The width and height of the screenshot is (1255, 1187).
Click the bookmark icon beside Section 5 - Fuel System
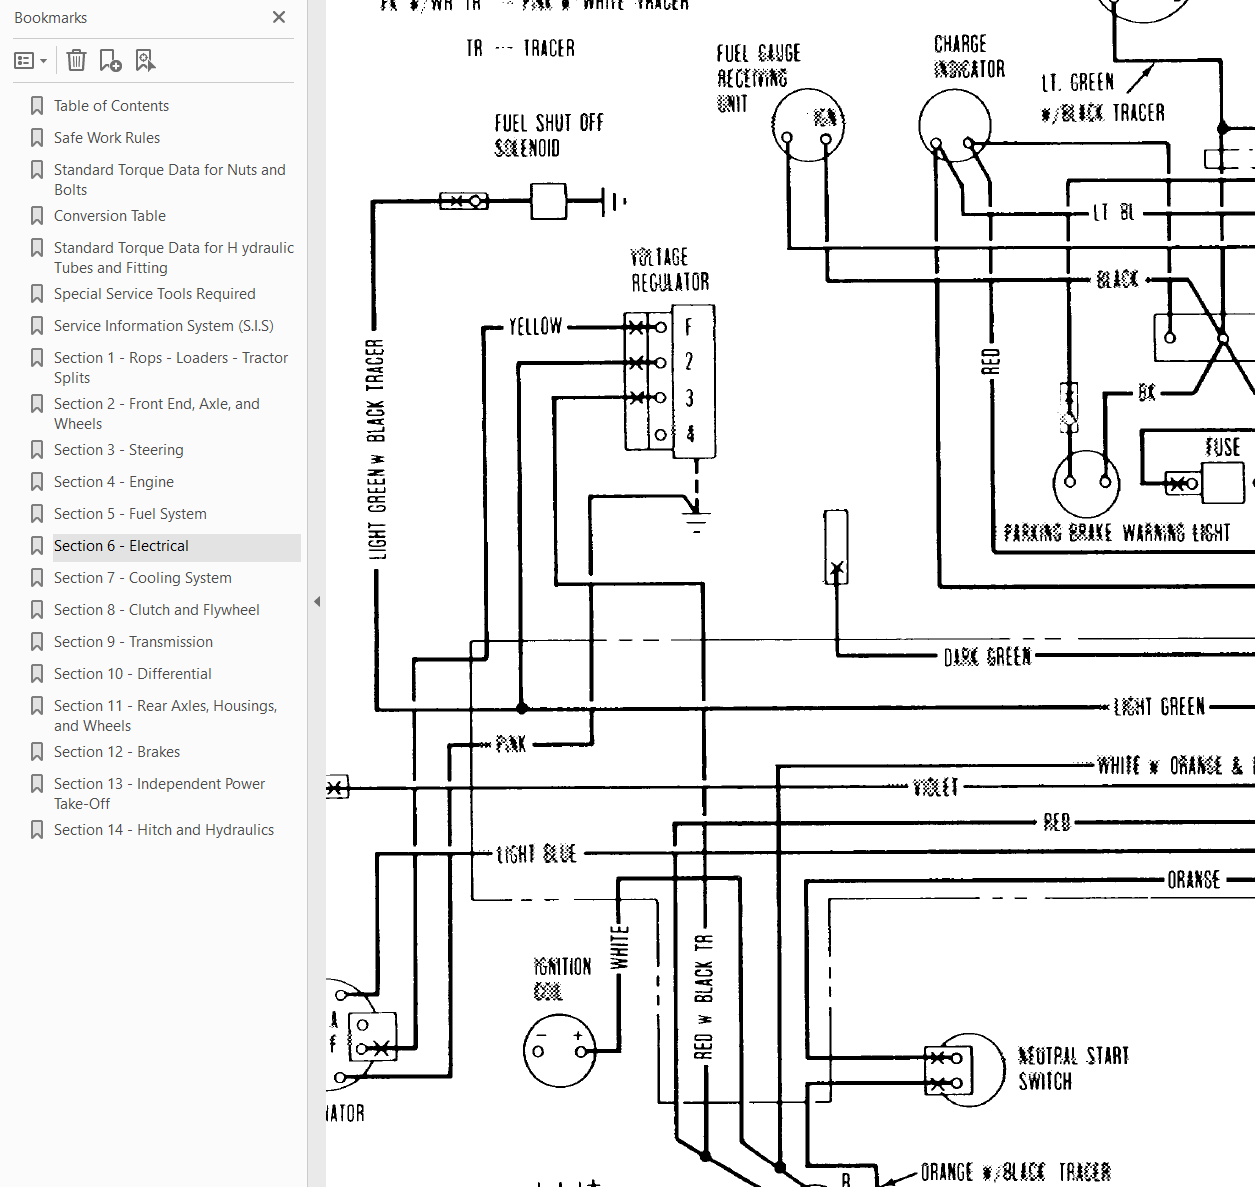point(37,514)
